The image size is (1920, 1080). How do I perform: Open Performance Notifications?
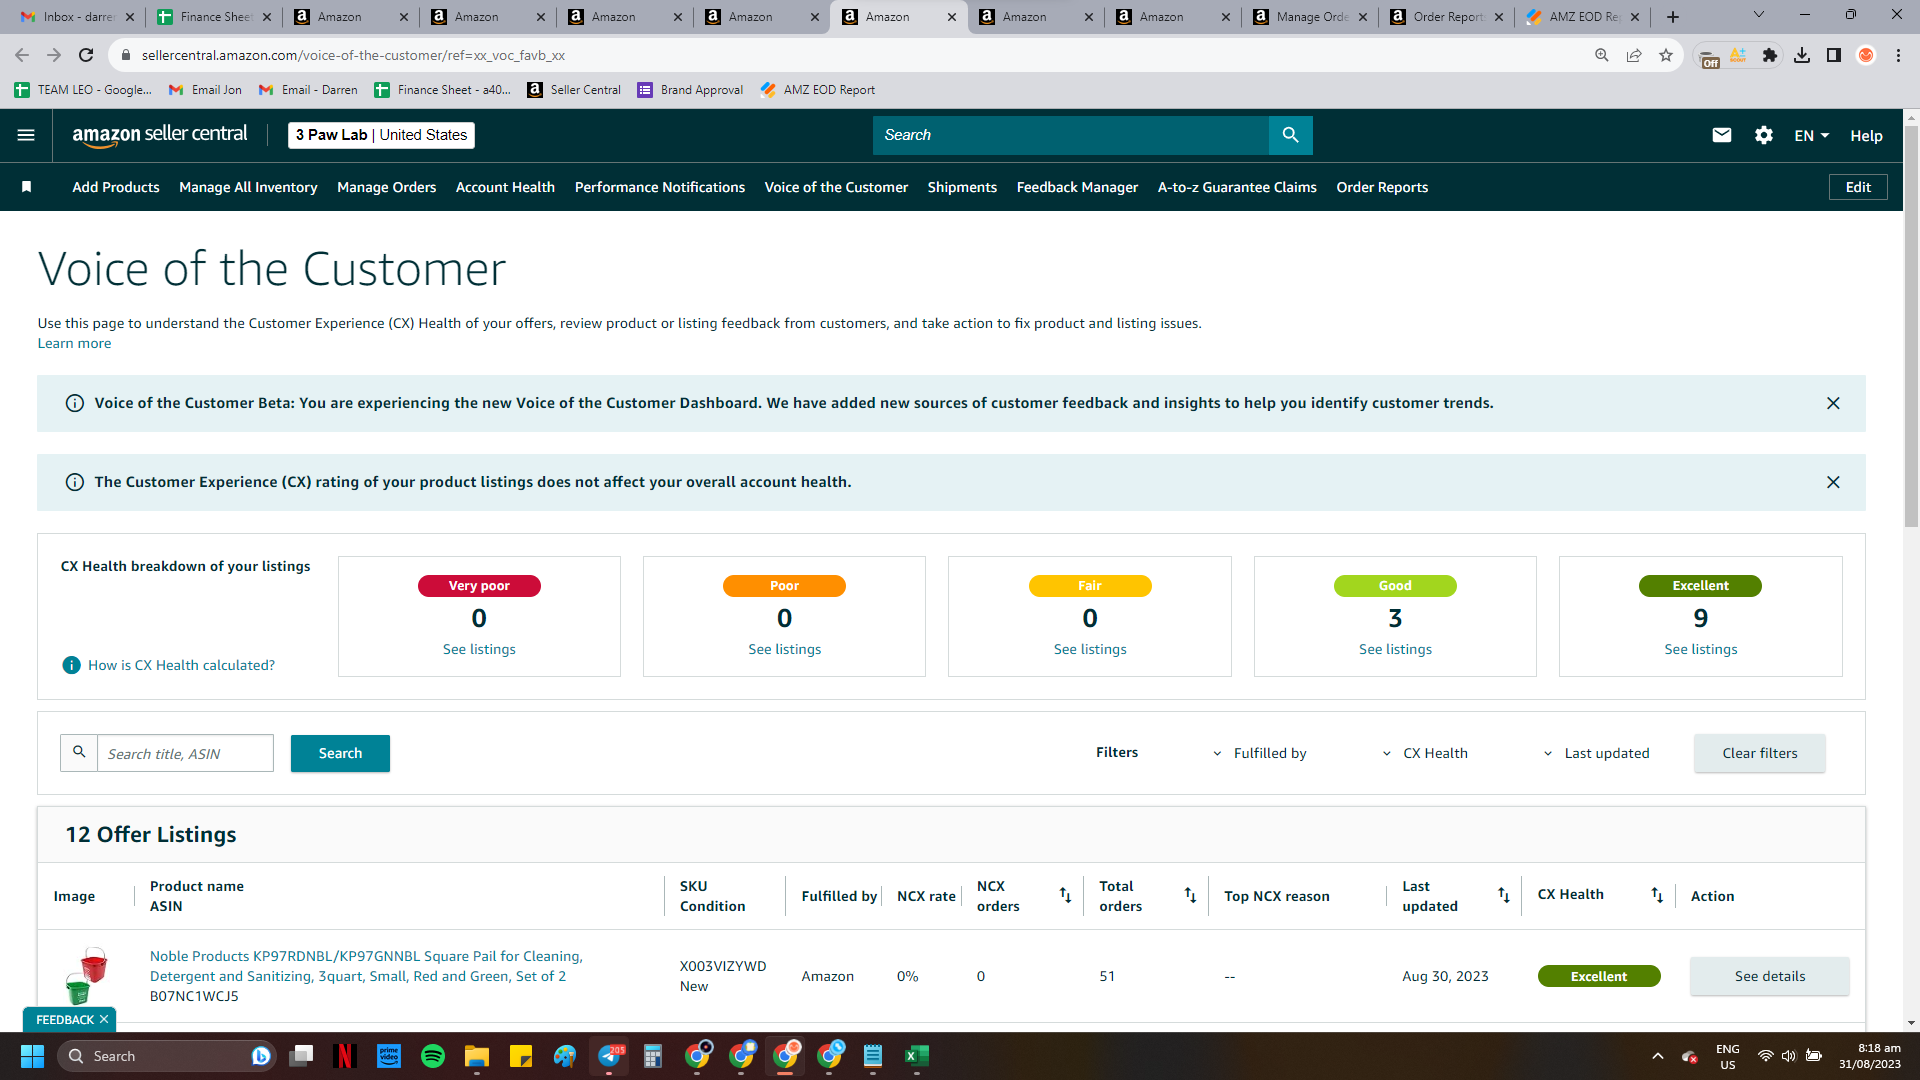pos(660,187)
